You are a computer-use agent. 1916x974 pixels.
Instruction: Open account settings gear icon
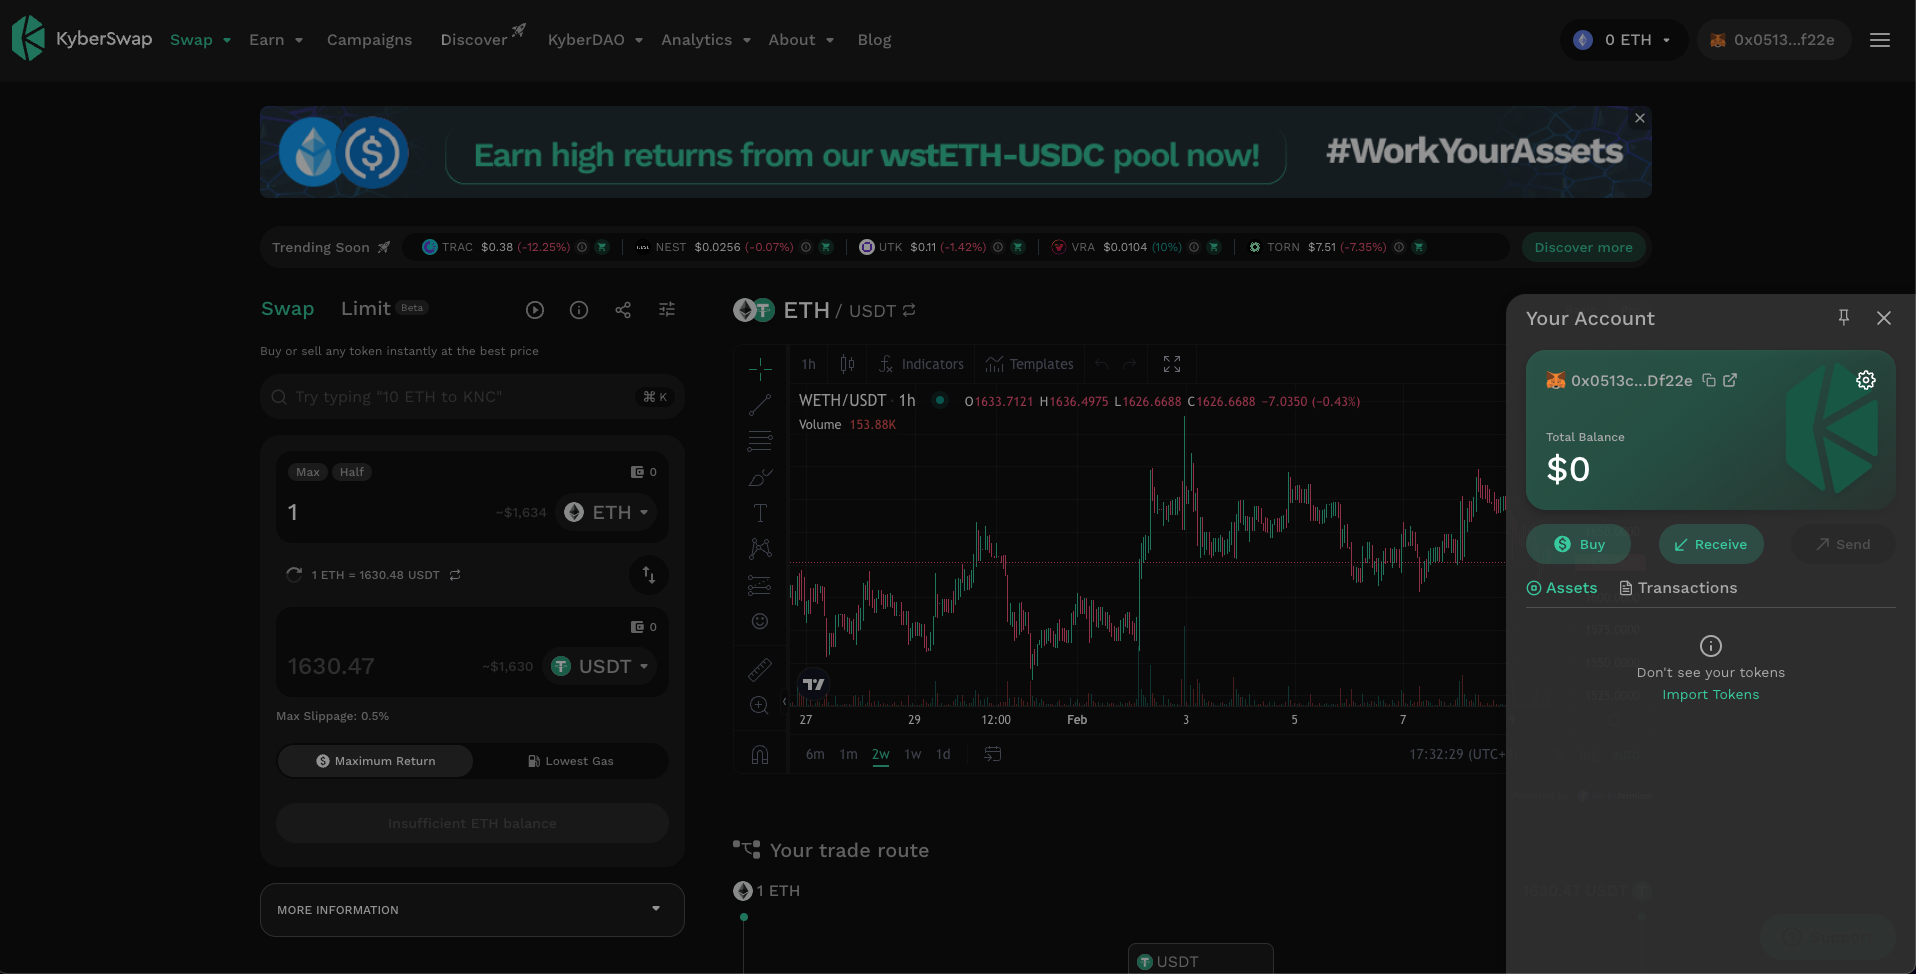tap(1866, 380)
